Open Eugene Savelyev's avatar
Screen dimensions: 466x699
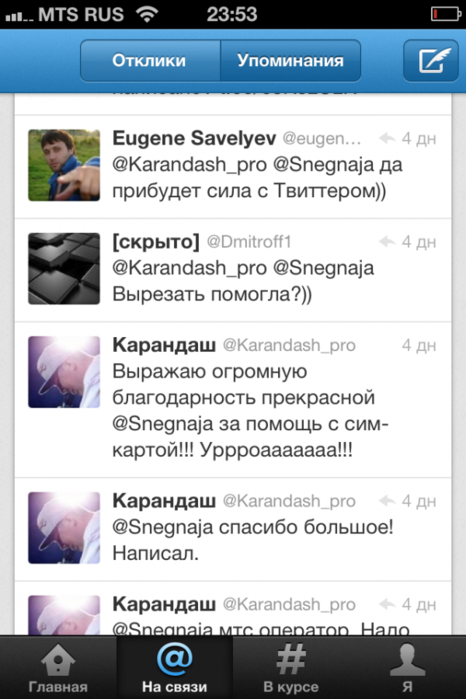[64, 165]
